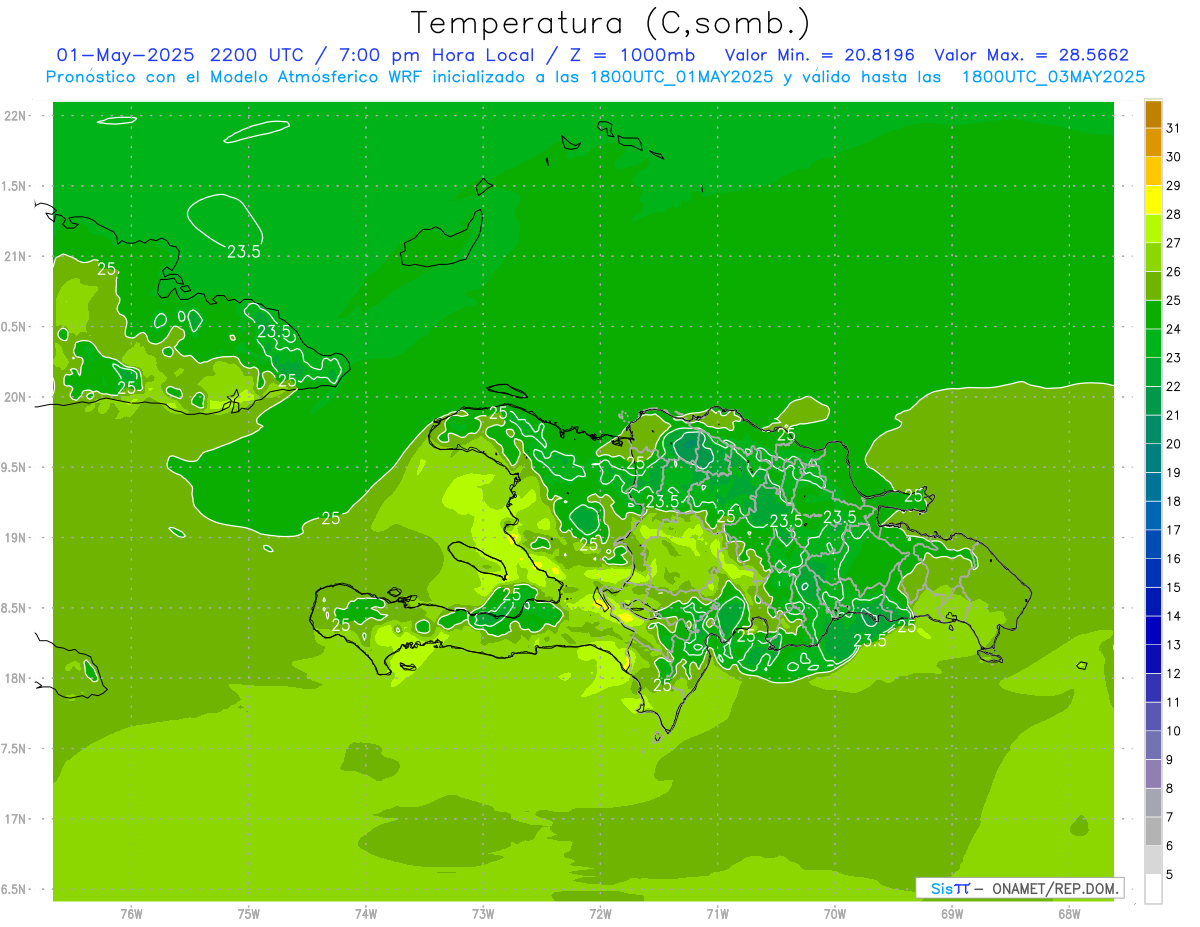The height and width of the screenshot is (927, 1200).
Task: Click the legend value '5'
Action: click(1169, 874)
